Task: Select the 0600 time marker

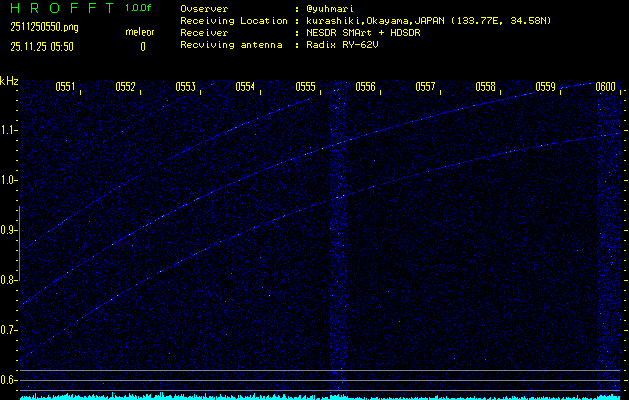Action: click(x=606, y=87)
